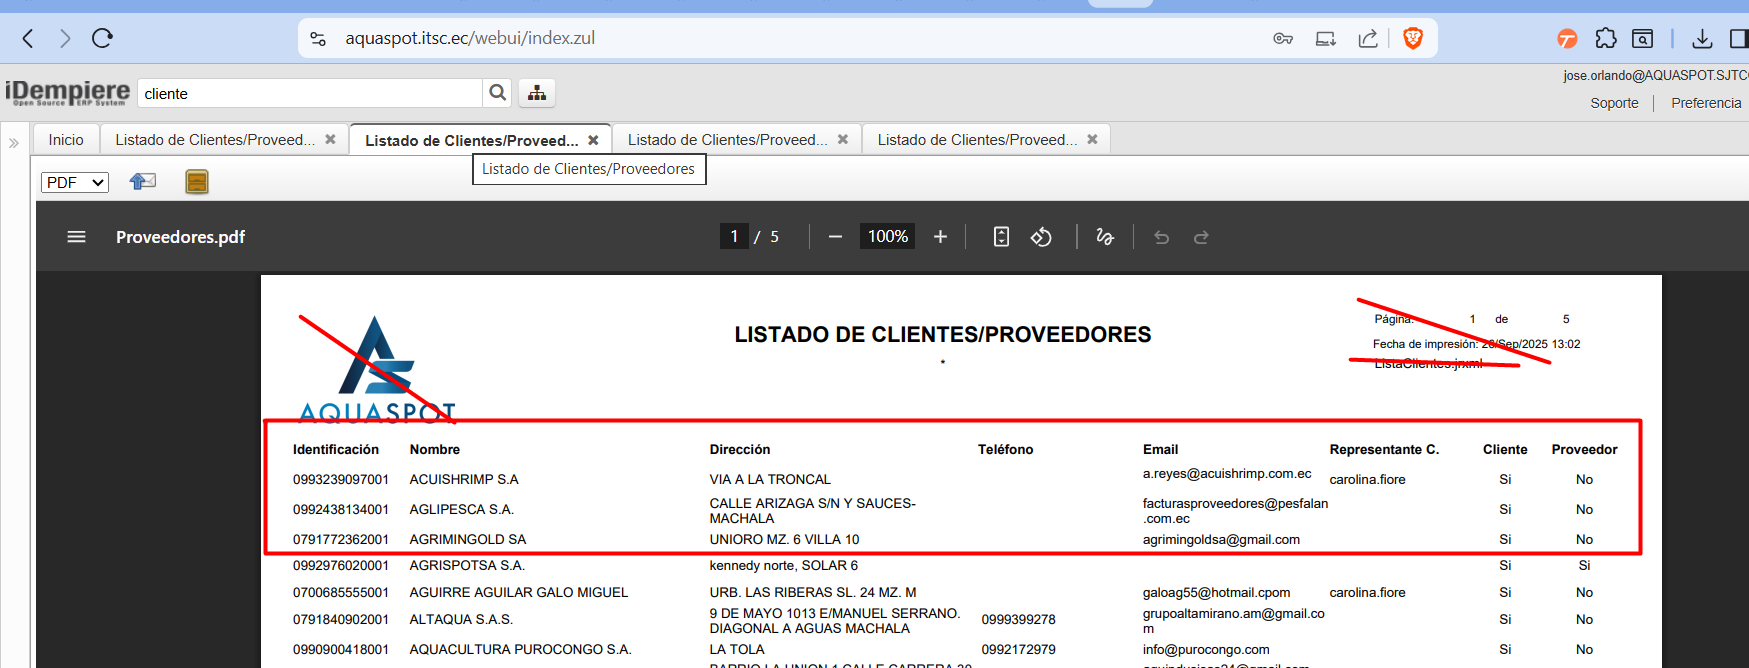This screenshot has width=1749, height=668.
Task: Click the send report by email icon
Action: 143,181
